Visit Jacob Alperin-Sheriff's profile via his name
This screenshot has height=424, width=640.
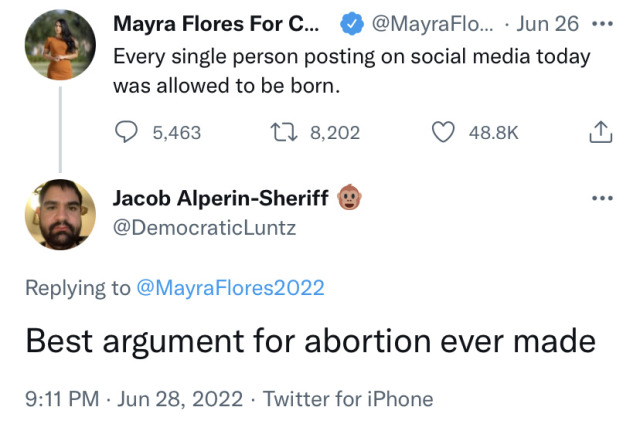[222, 198]
